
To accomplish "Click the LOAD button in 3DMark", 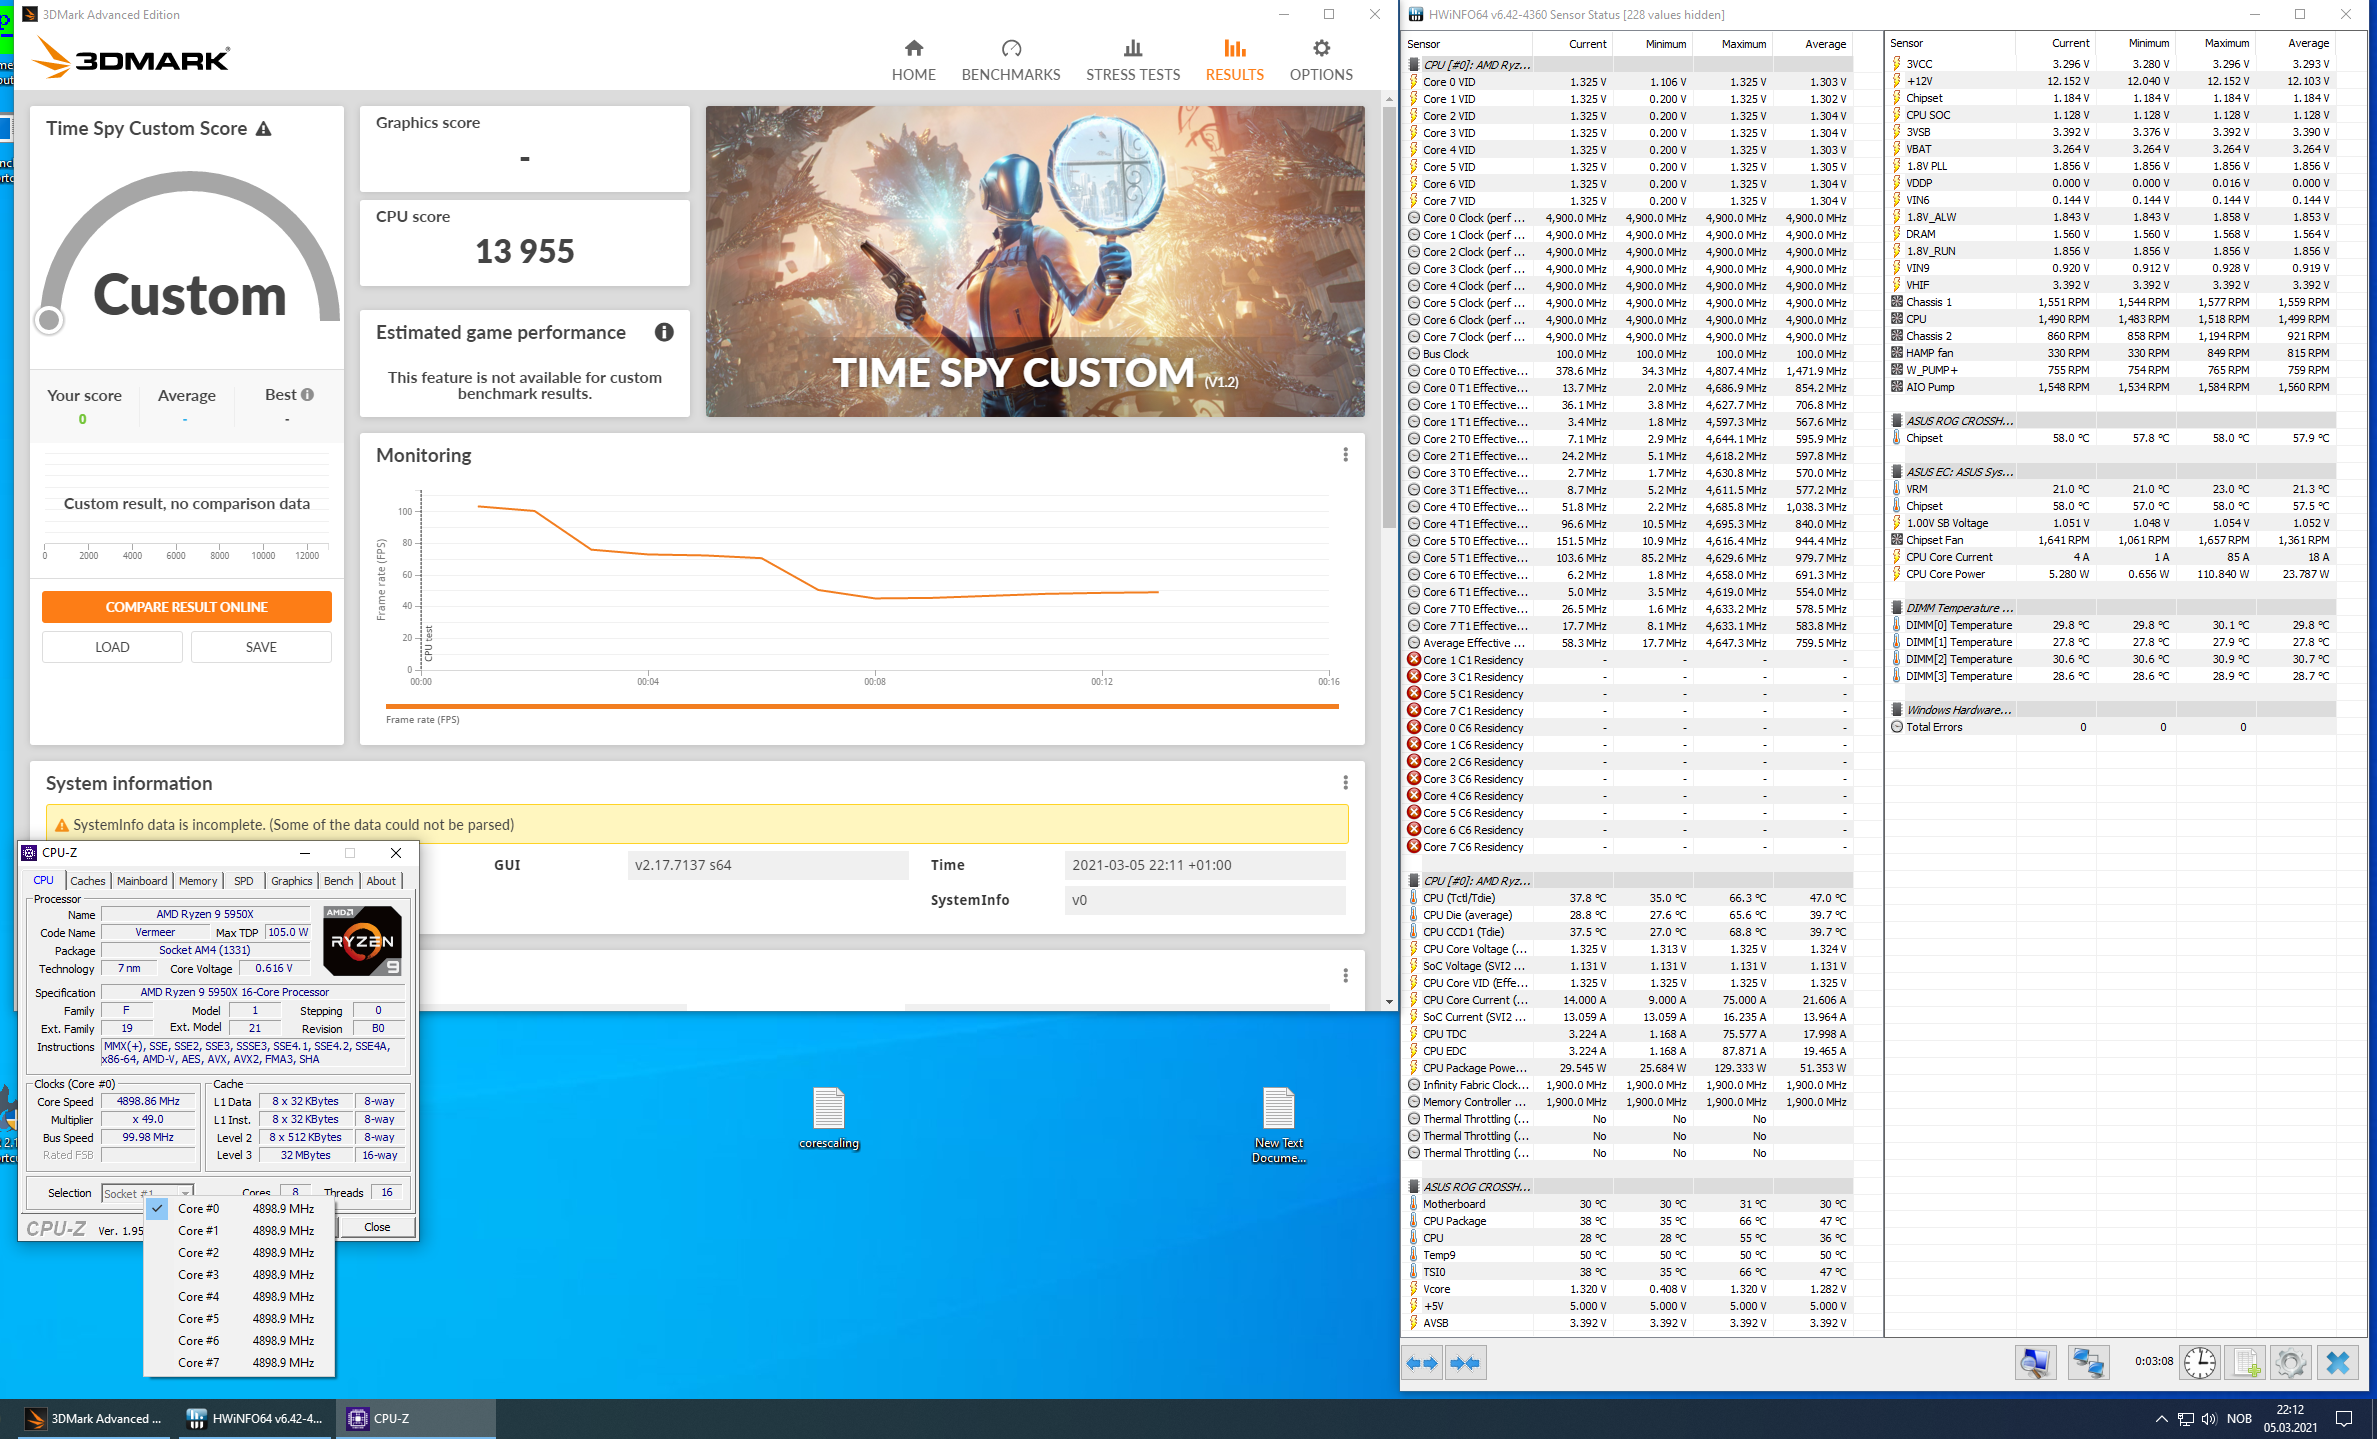I will pos(112,647).
